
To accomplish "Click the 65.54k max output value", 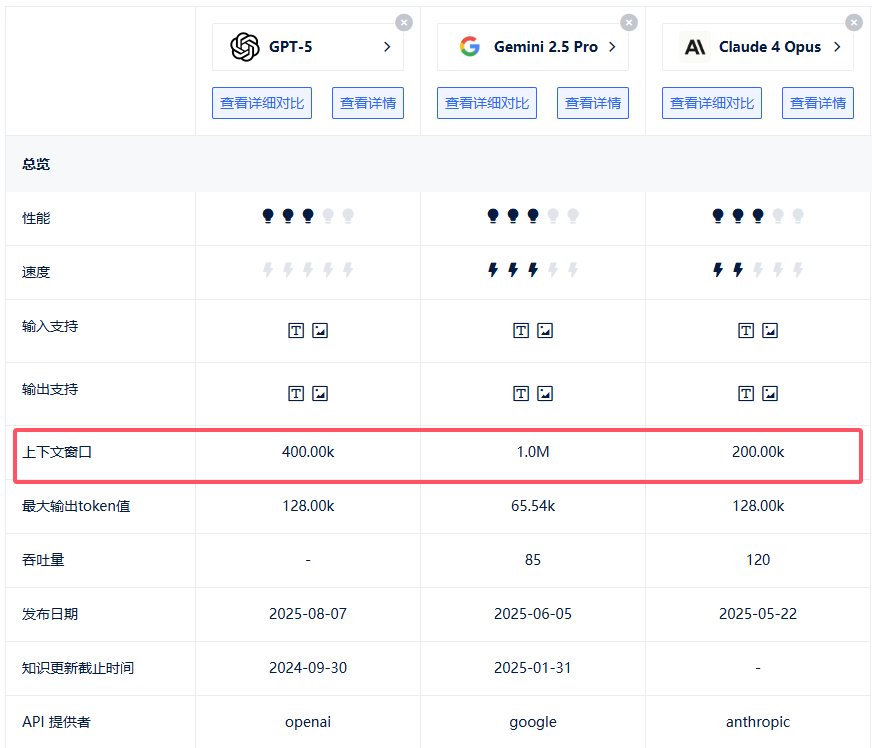I will [533, 506].
